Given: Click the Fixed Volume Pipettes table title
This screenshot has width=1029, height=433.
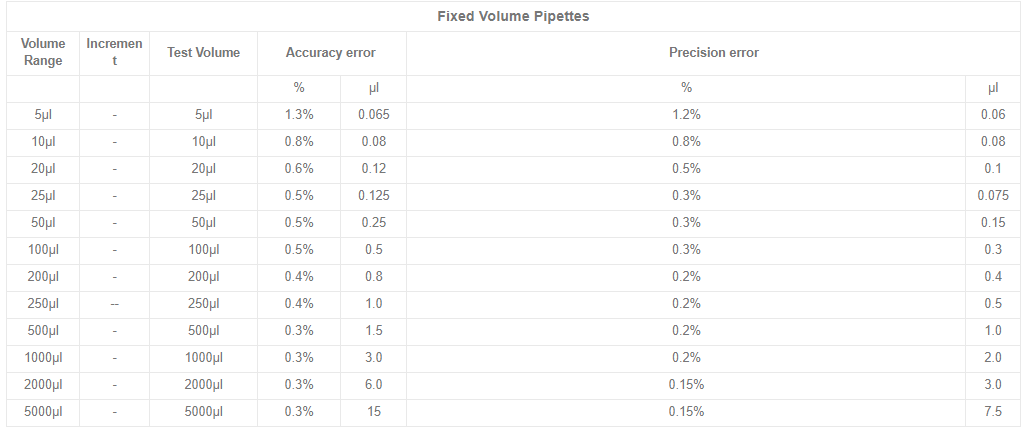Looking at the screenshot, I should 514,16.
